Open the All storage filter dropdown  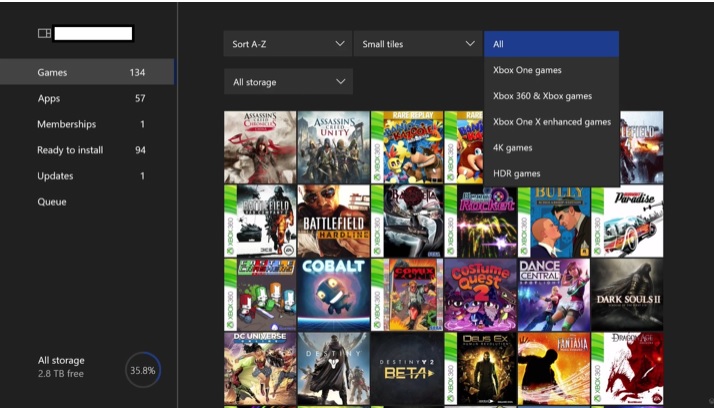click(287, 82)
